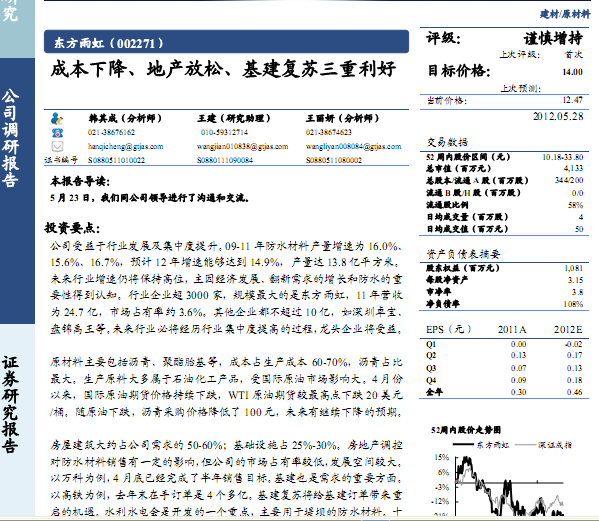Click the 证书编号 label
The width and height of the screenshot is (599, 521).
[x=61, y=160]
